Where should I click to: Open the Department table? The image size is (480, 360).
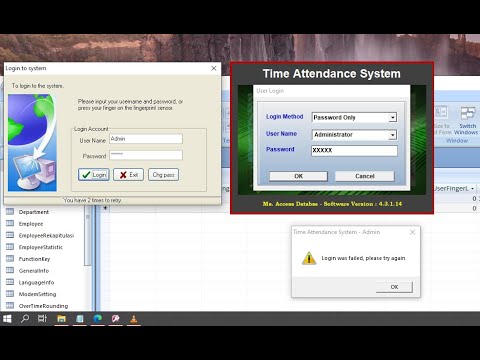[x=34, y=212]
